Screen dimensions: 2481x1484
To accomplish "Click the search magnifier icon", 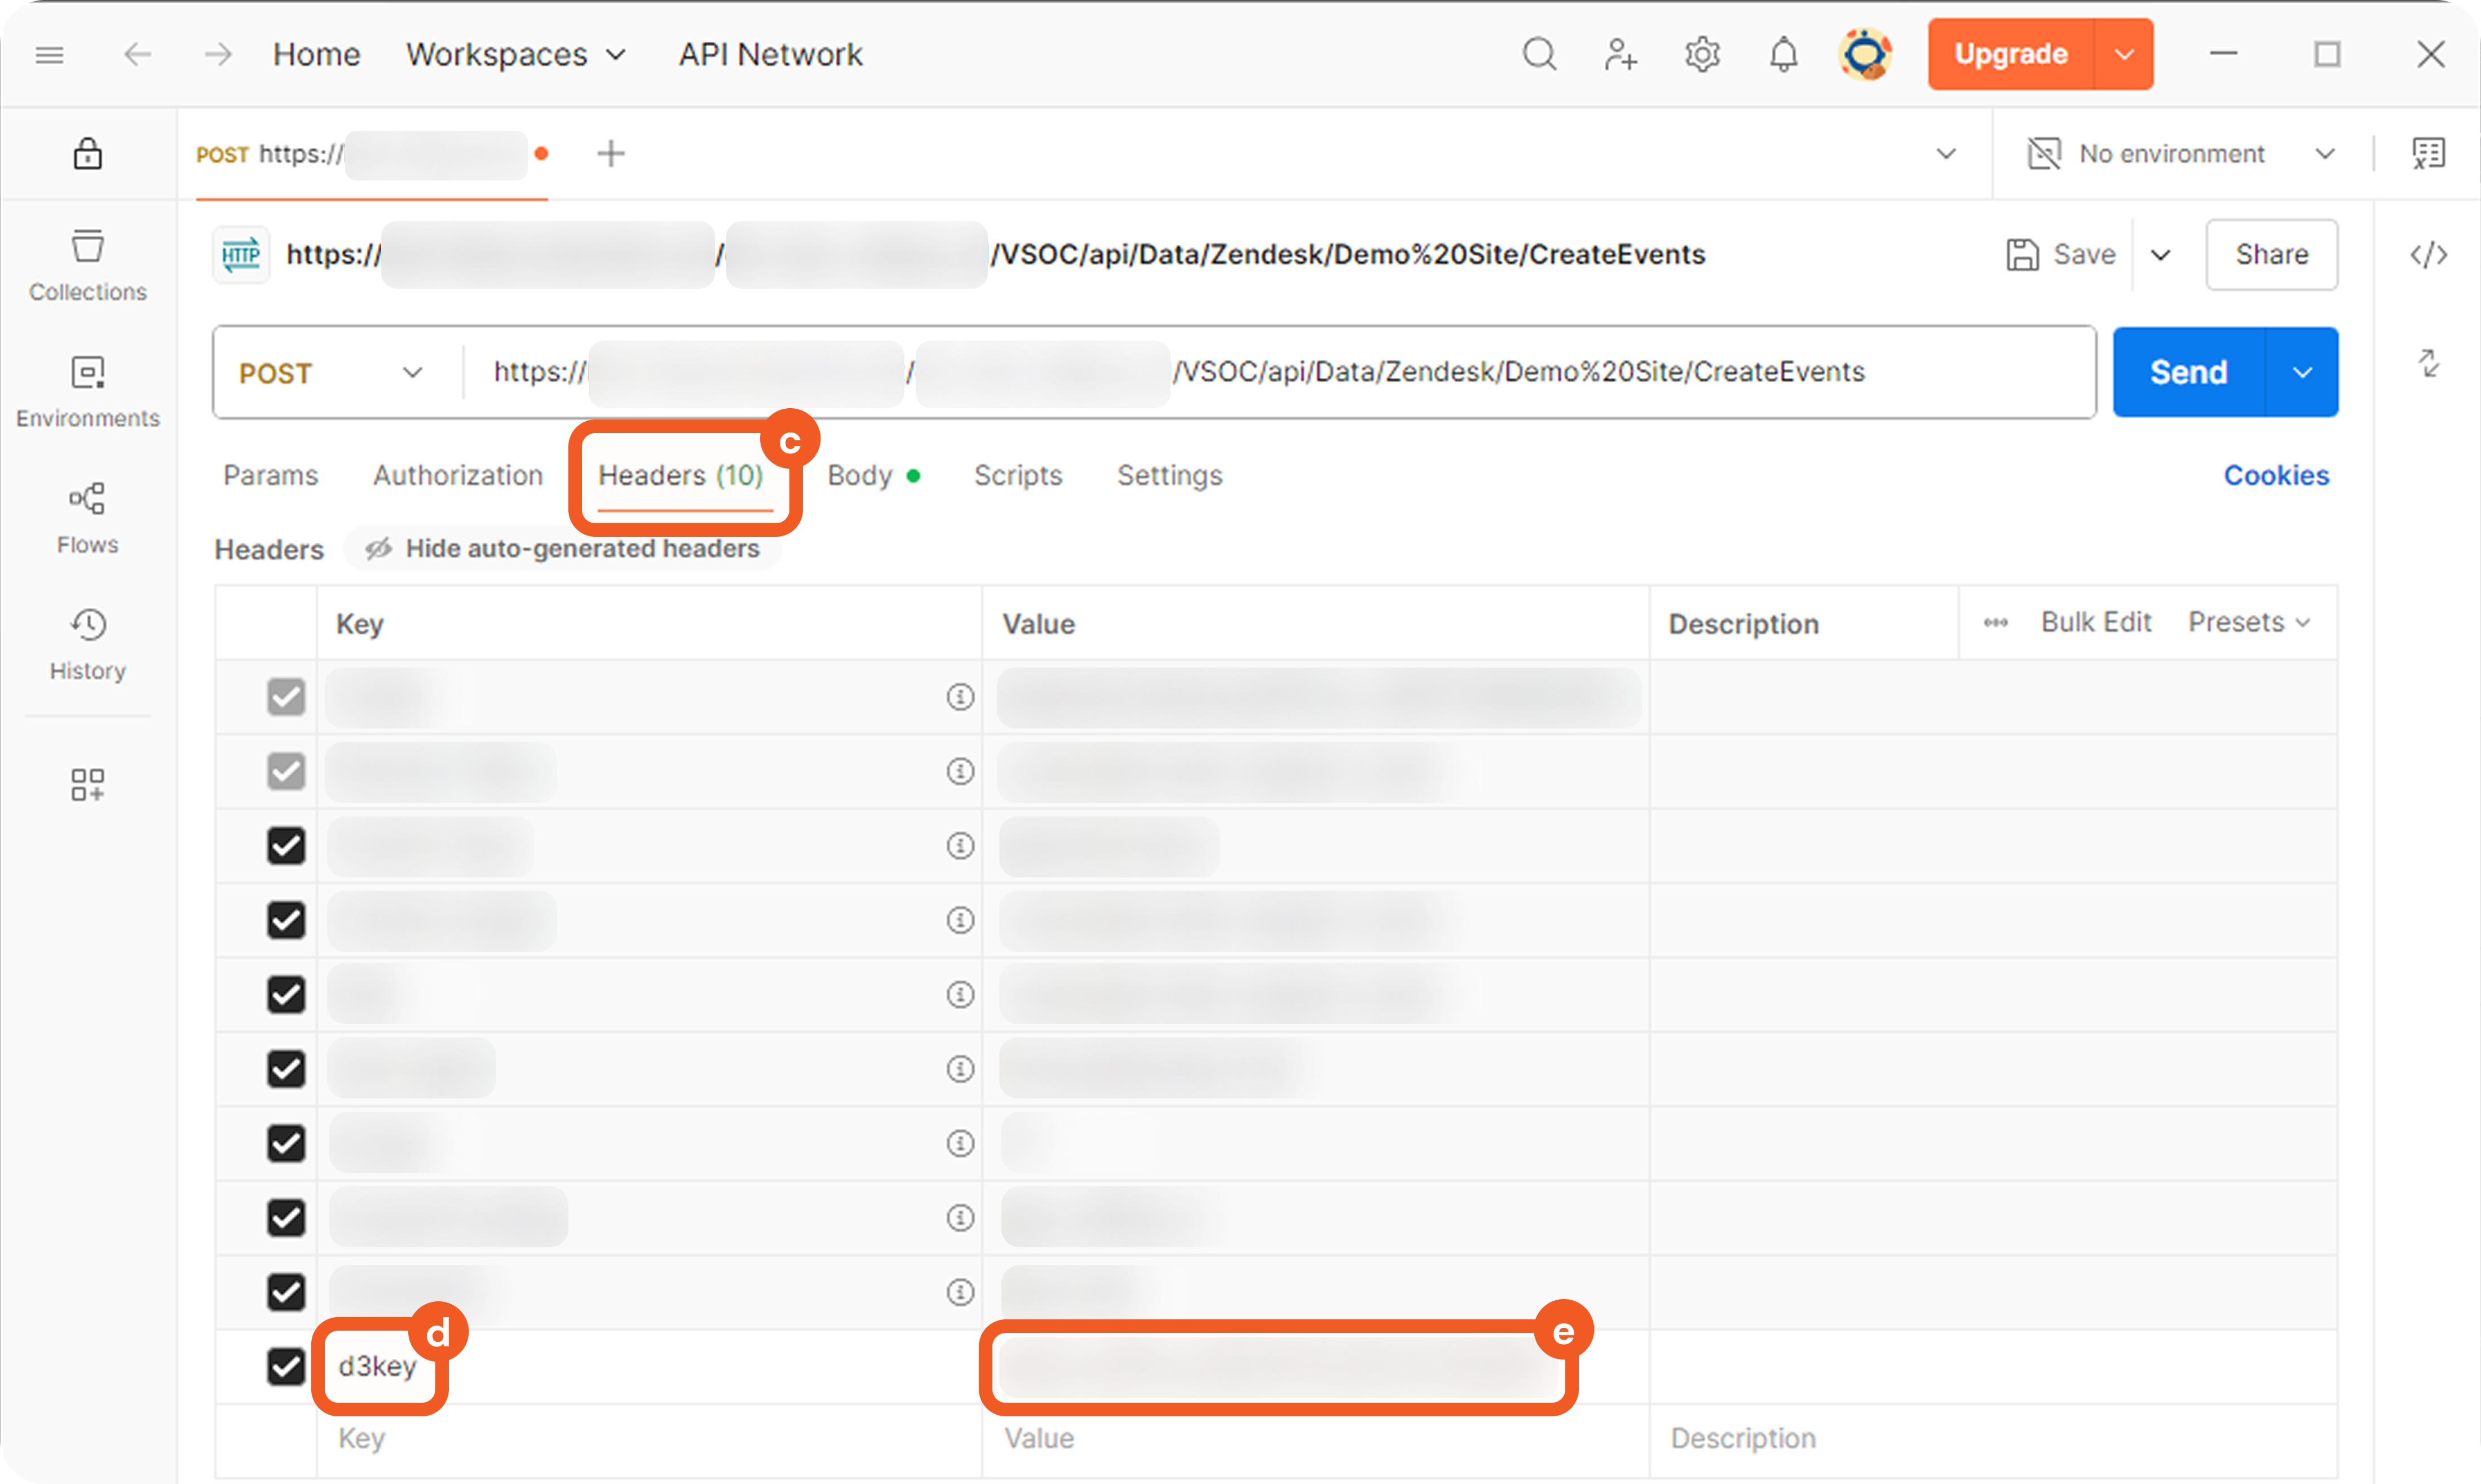I will click(1539, 54).
